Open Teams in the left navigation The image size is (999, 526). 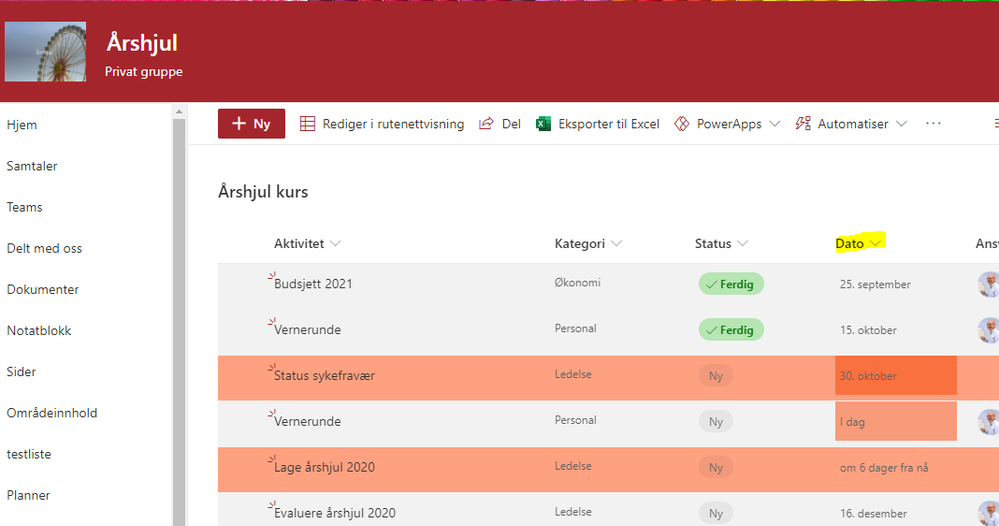(x=24, y=207)
